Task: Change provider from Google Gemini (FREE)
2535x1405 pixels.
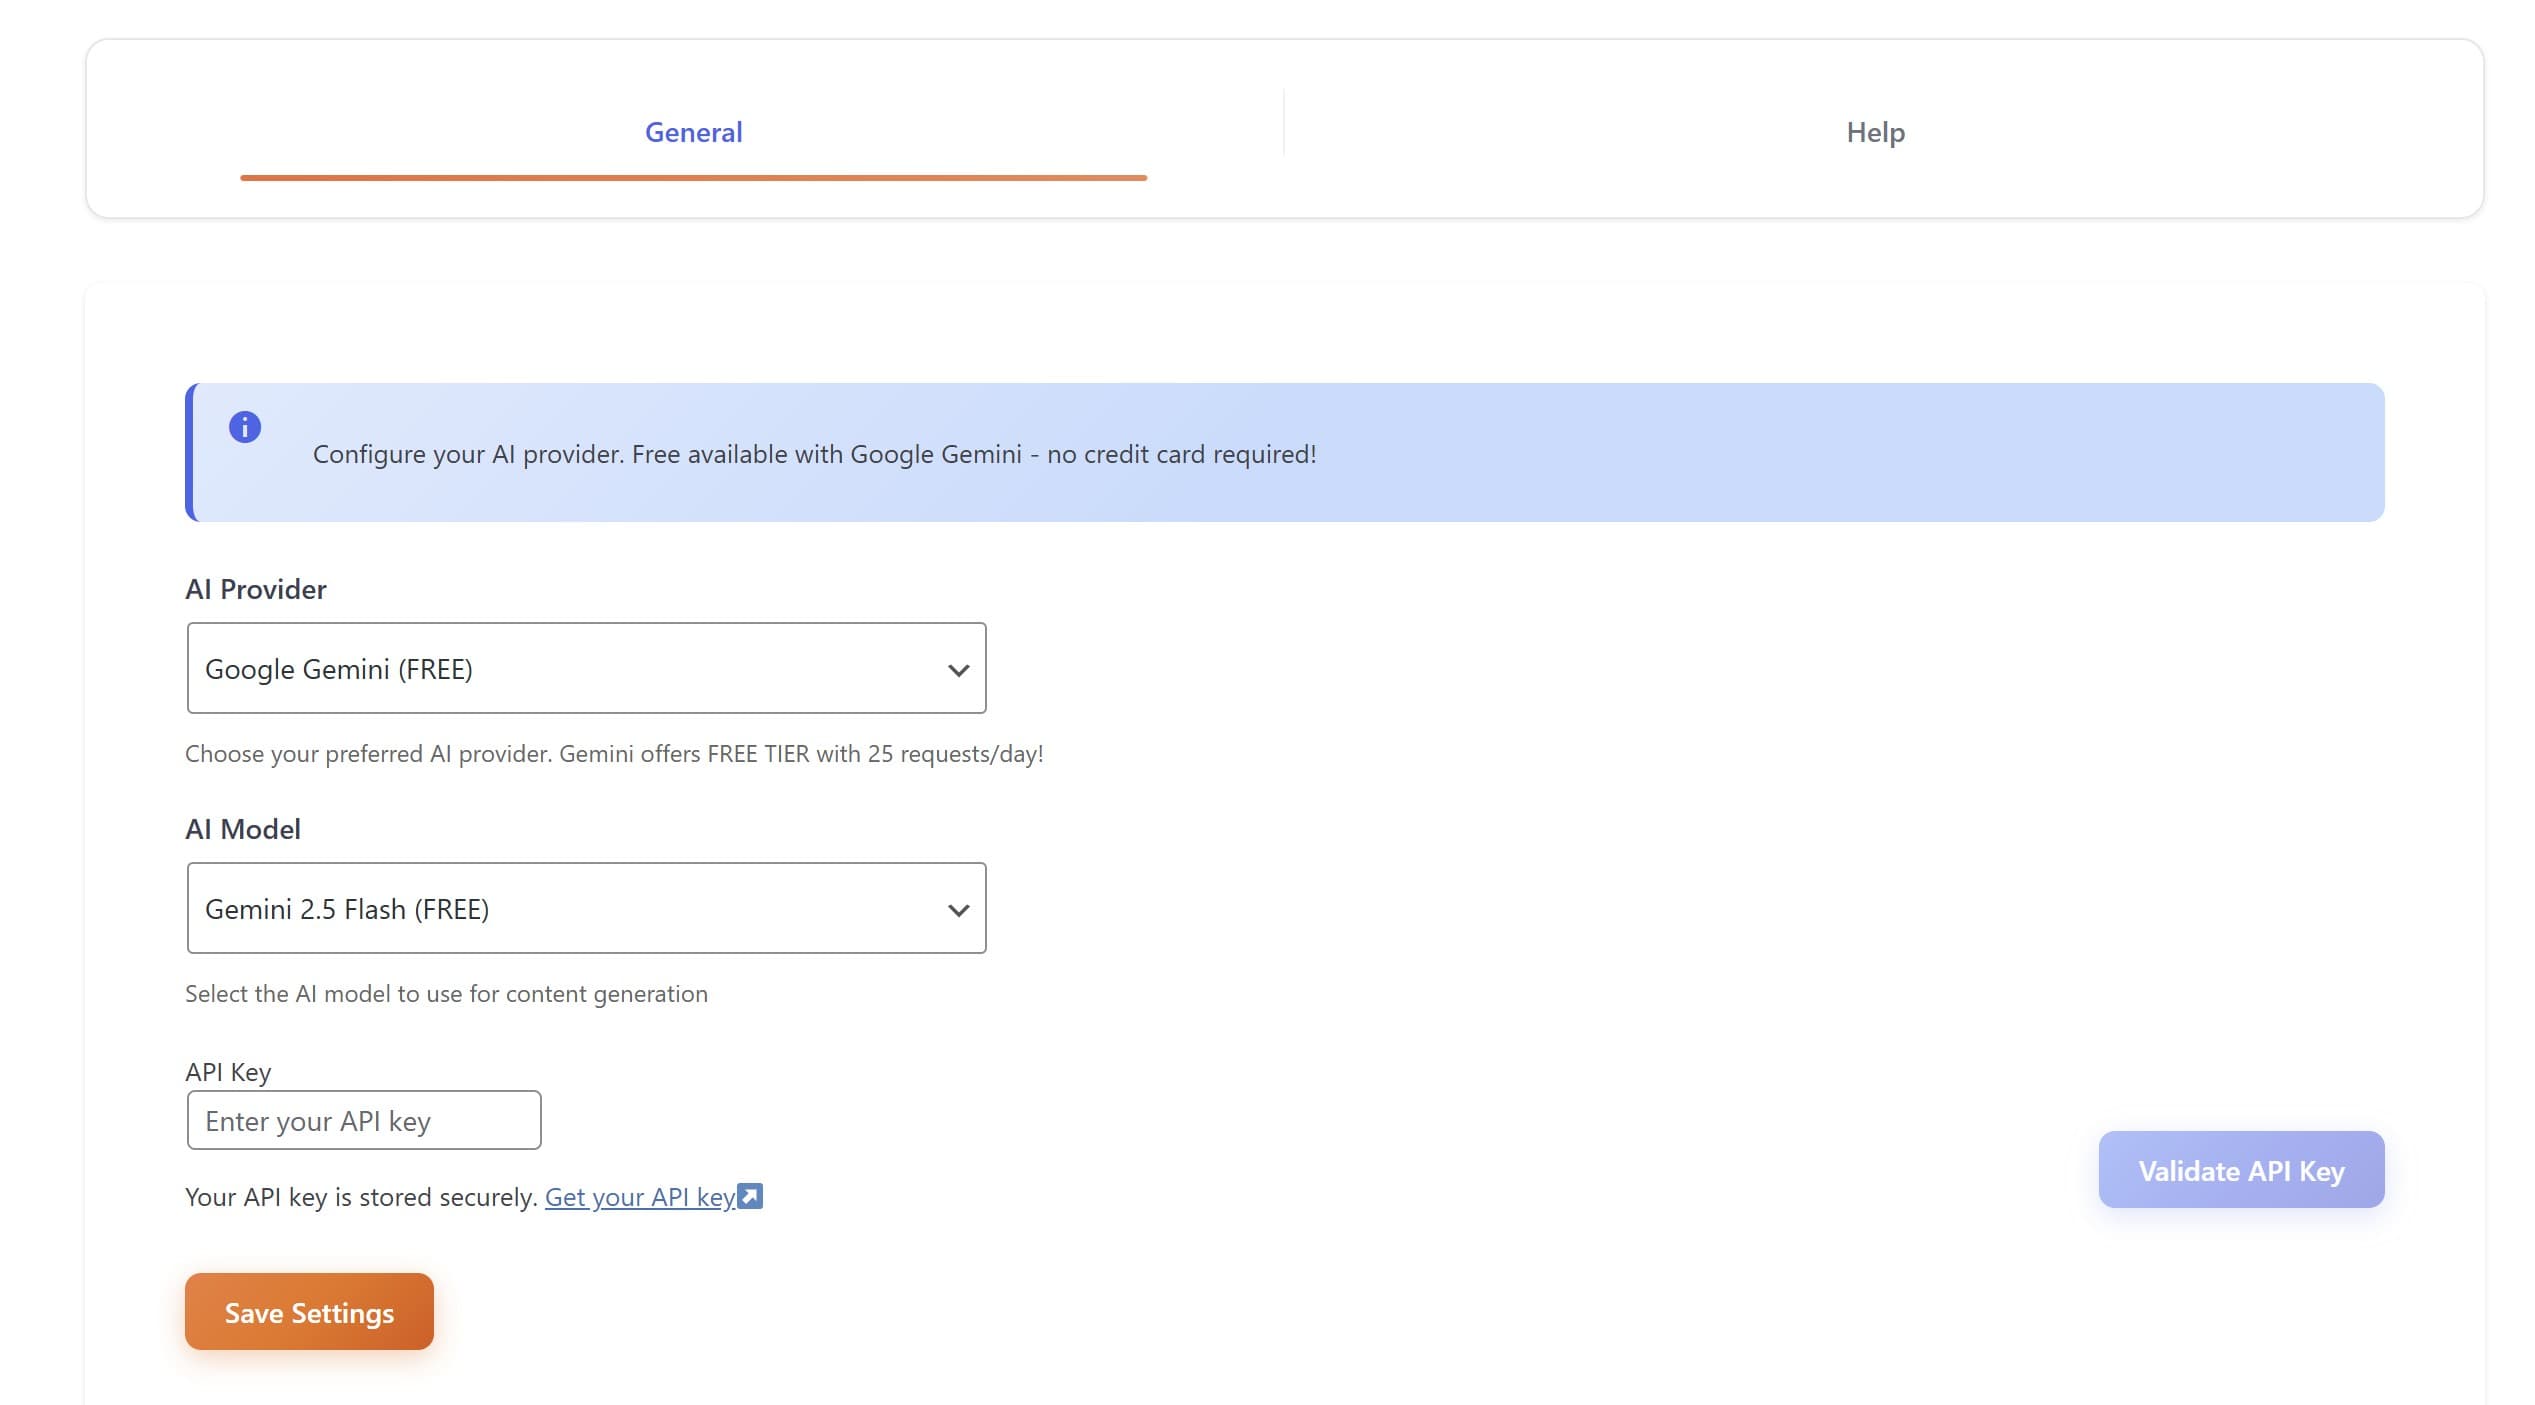Action: coord(585,668)
